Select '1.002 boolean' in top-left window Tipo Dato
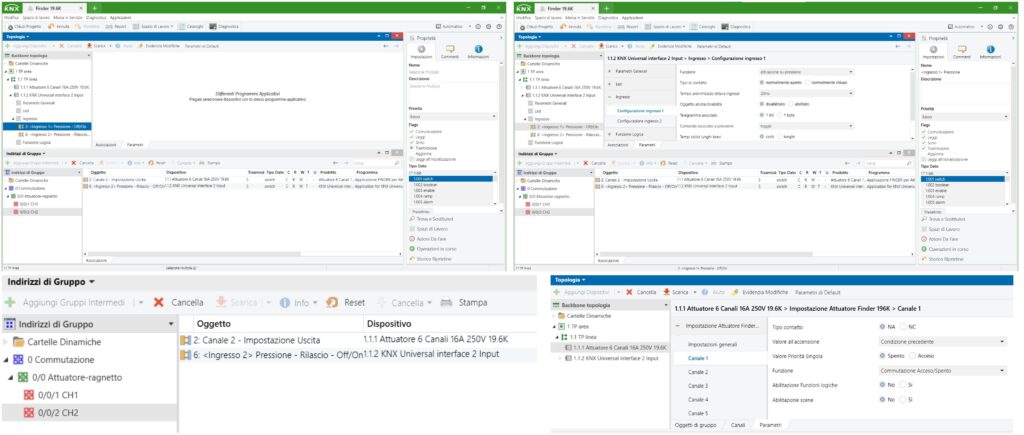Viewport: 1024px width, 435px height. 424,185
